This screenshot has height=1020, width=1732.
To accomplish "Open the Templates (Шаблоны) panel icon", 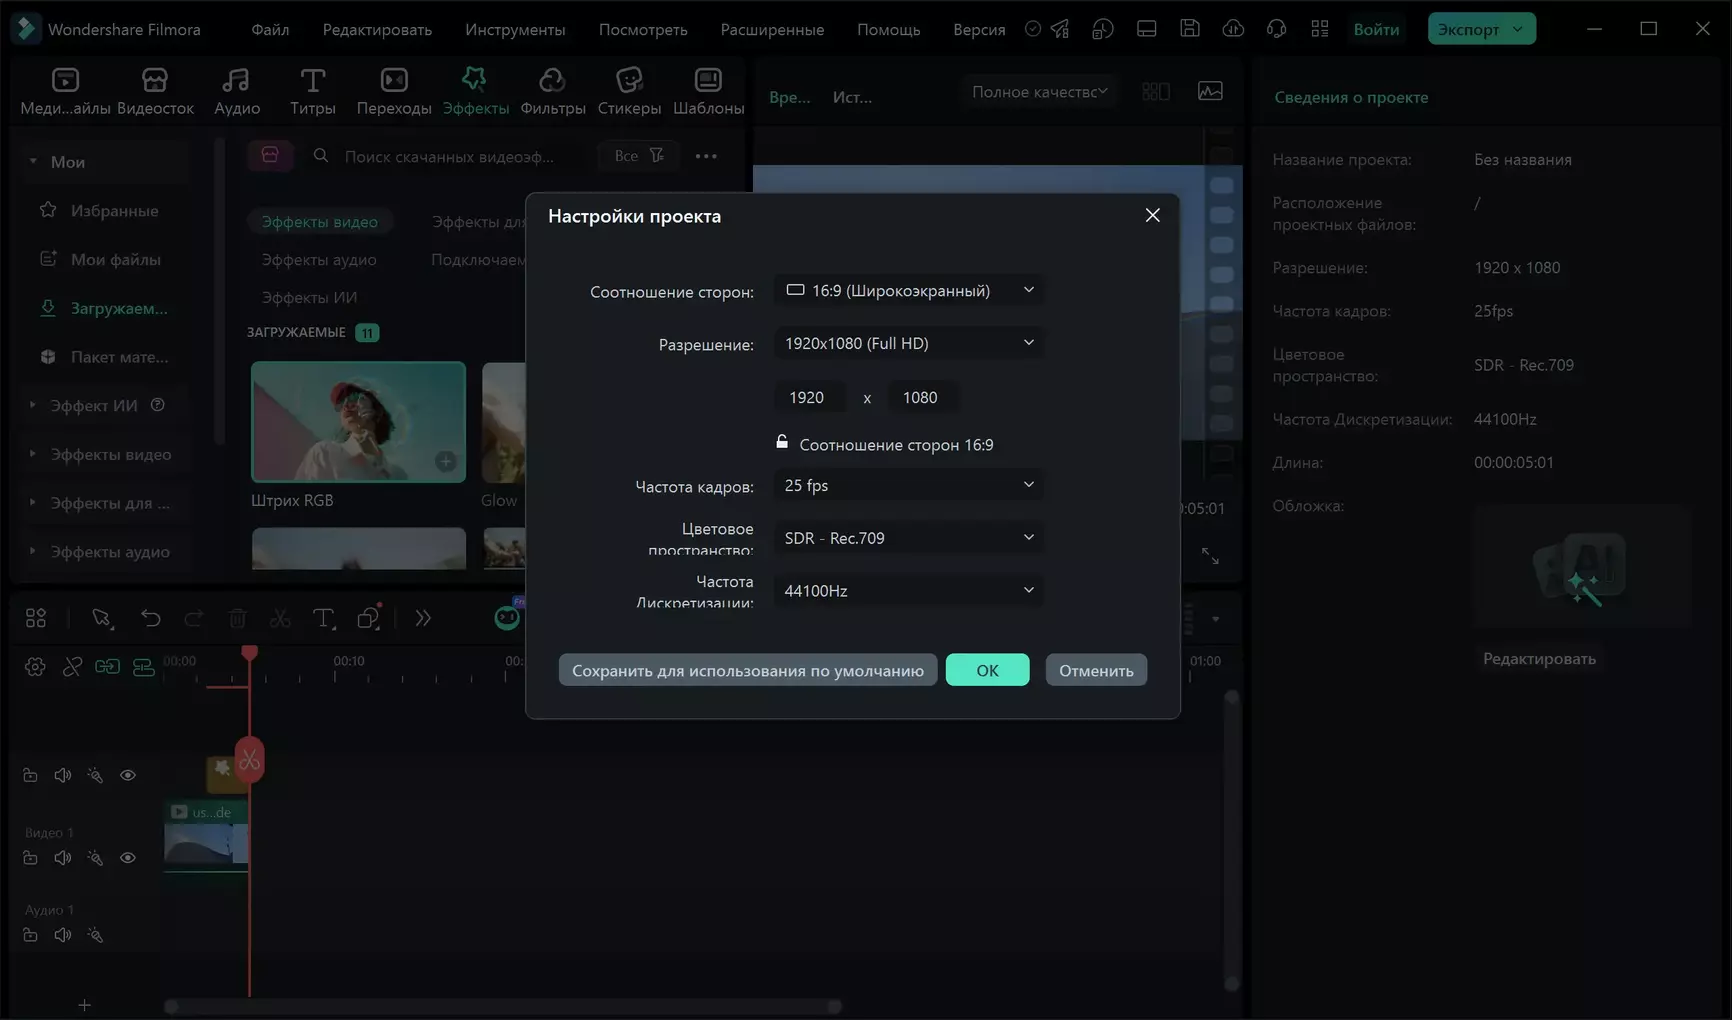I will click(x=708, y=81).
